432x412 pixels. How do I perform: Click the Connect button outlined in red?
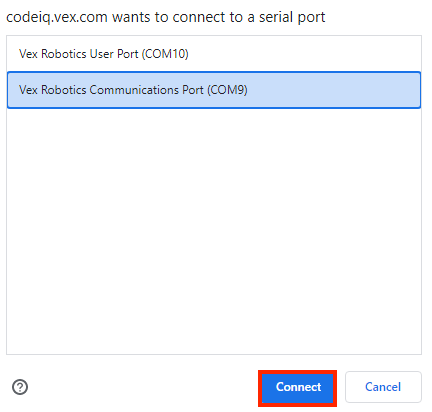click(297, 388)
